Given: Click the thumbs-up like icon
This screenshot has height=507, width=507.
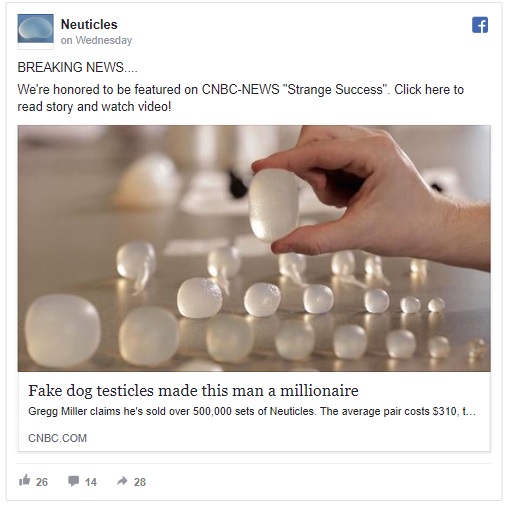Looking at the screenshot, I should [x=25, y=480].
